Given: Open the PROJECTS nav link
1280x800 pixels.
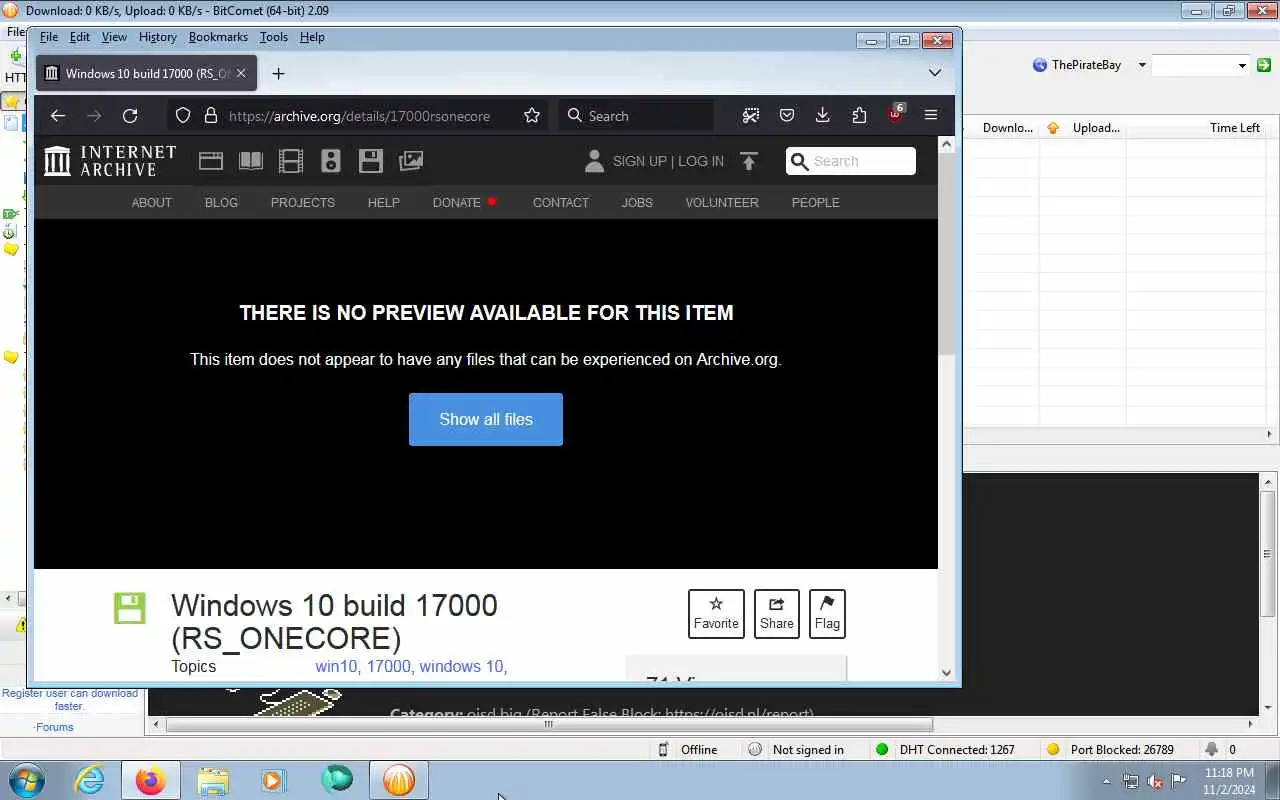Looking at the screenshot, I should pos(303,202).
